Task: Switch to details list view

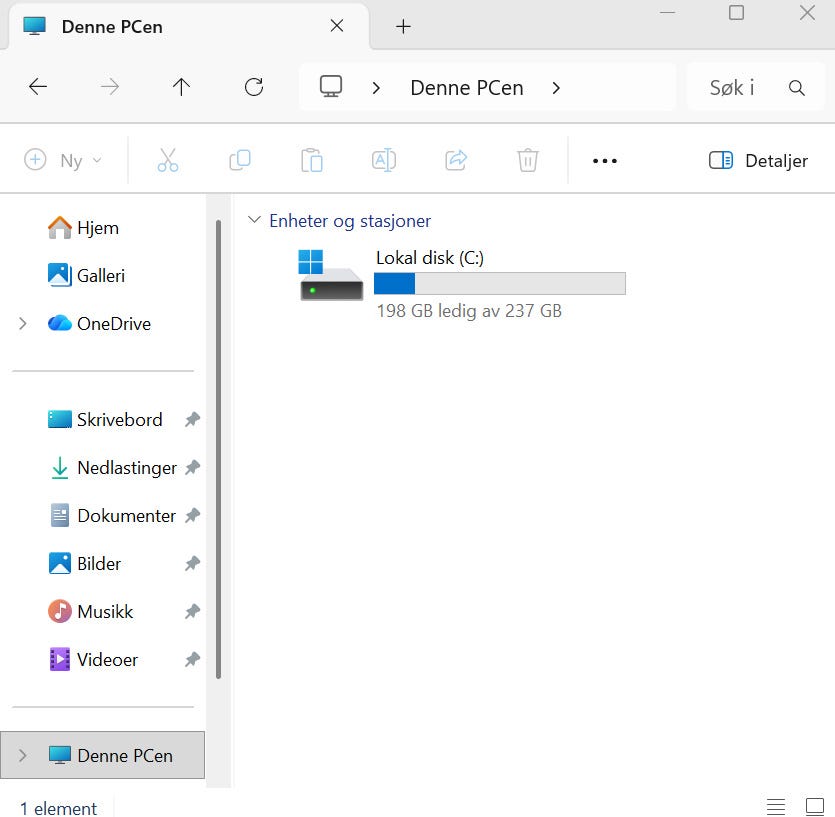Action: [776, 807]
